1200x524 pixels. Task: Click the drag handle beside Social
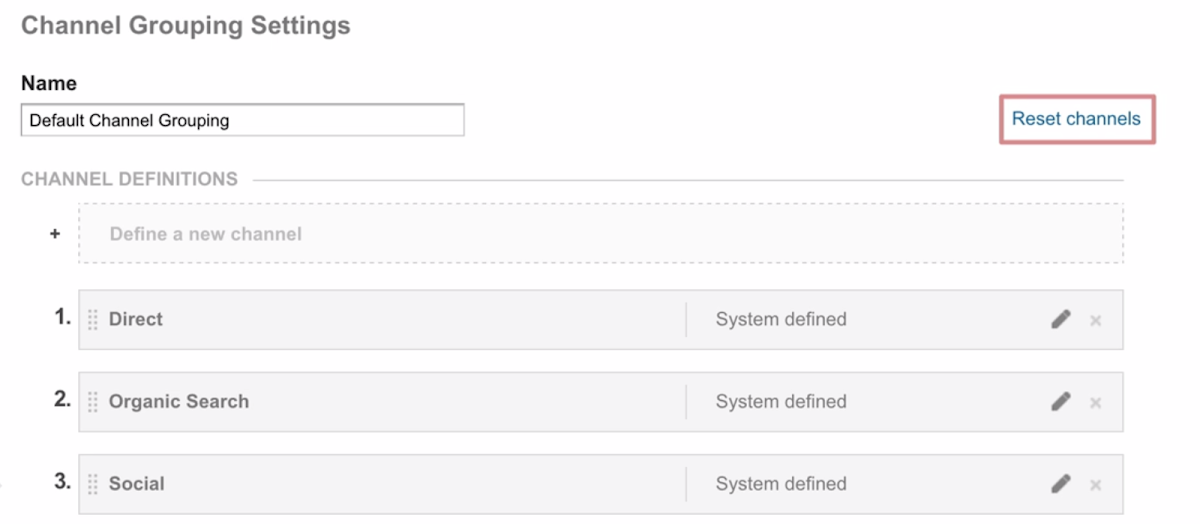93,484
